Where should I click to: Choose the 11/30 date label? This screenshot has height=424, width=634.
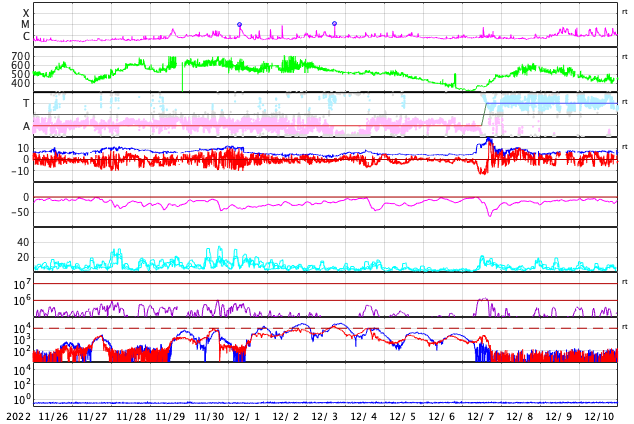pos(209,416)
